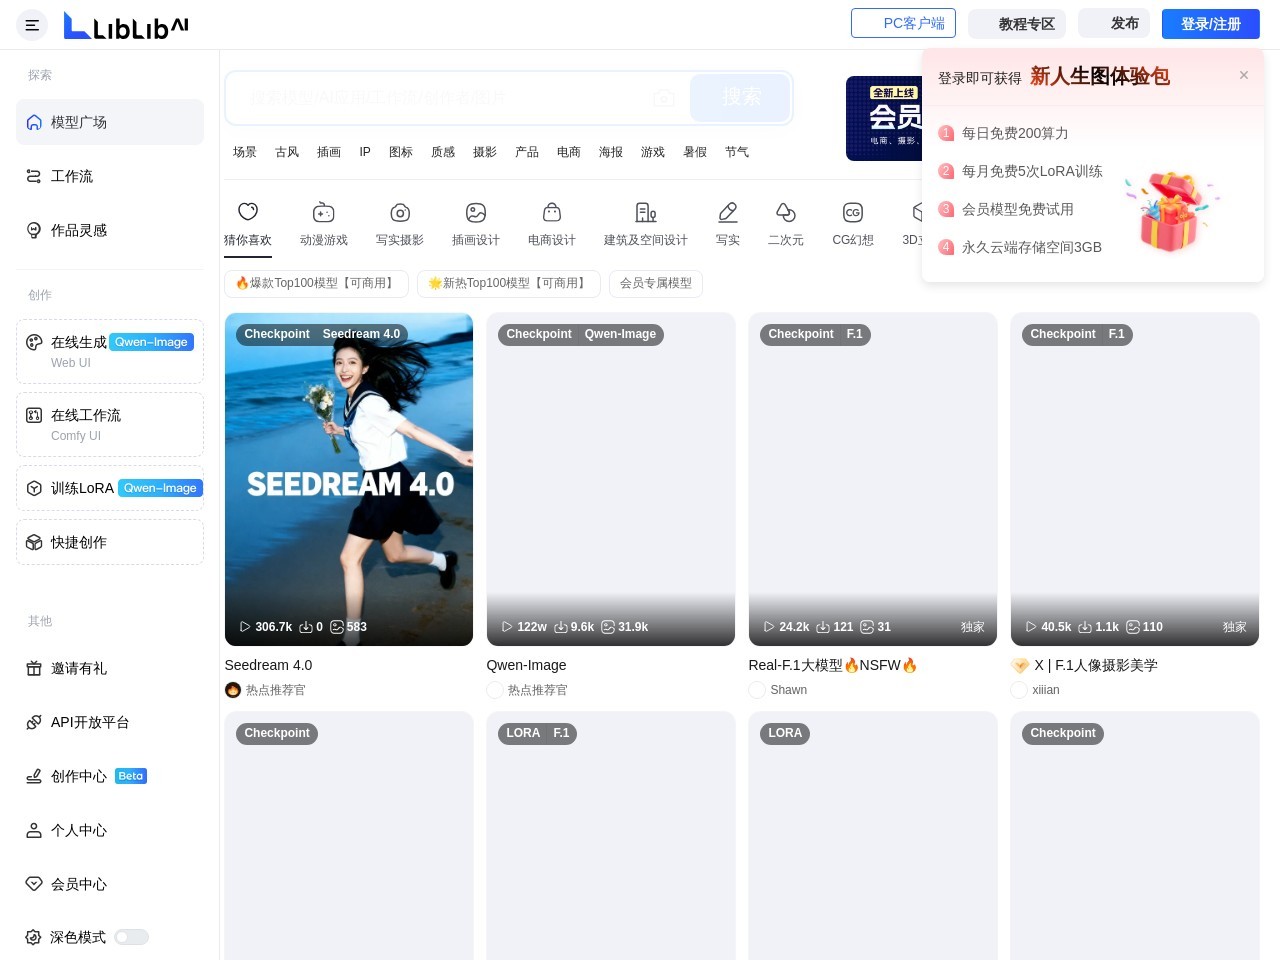Screen dimensions: 1280x960
Task: Switch to the 猜你喜欢 tab
Action: [248, 224]
